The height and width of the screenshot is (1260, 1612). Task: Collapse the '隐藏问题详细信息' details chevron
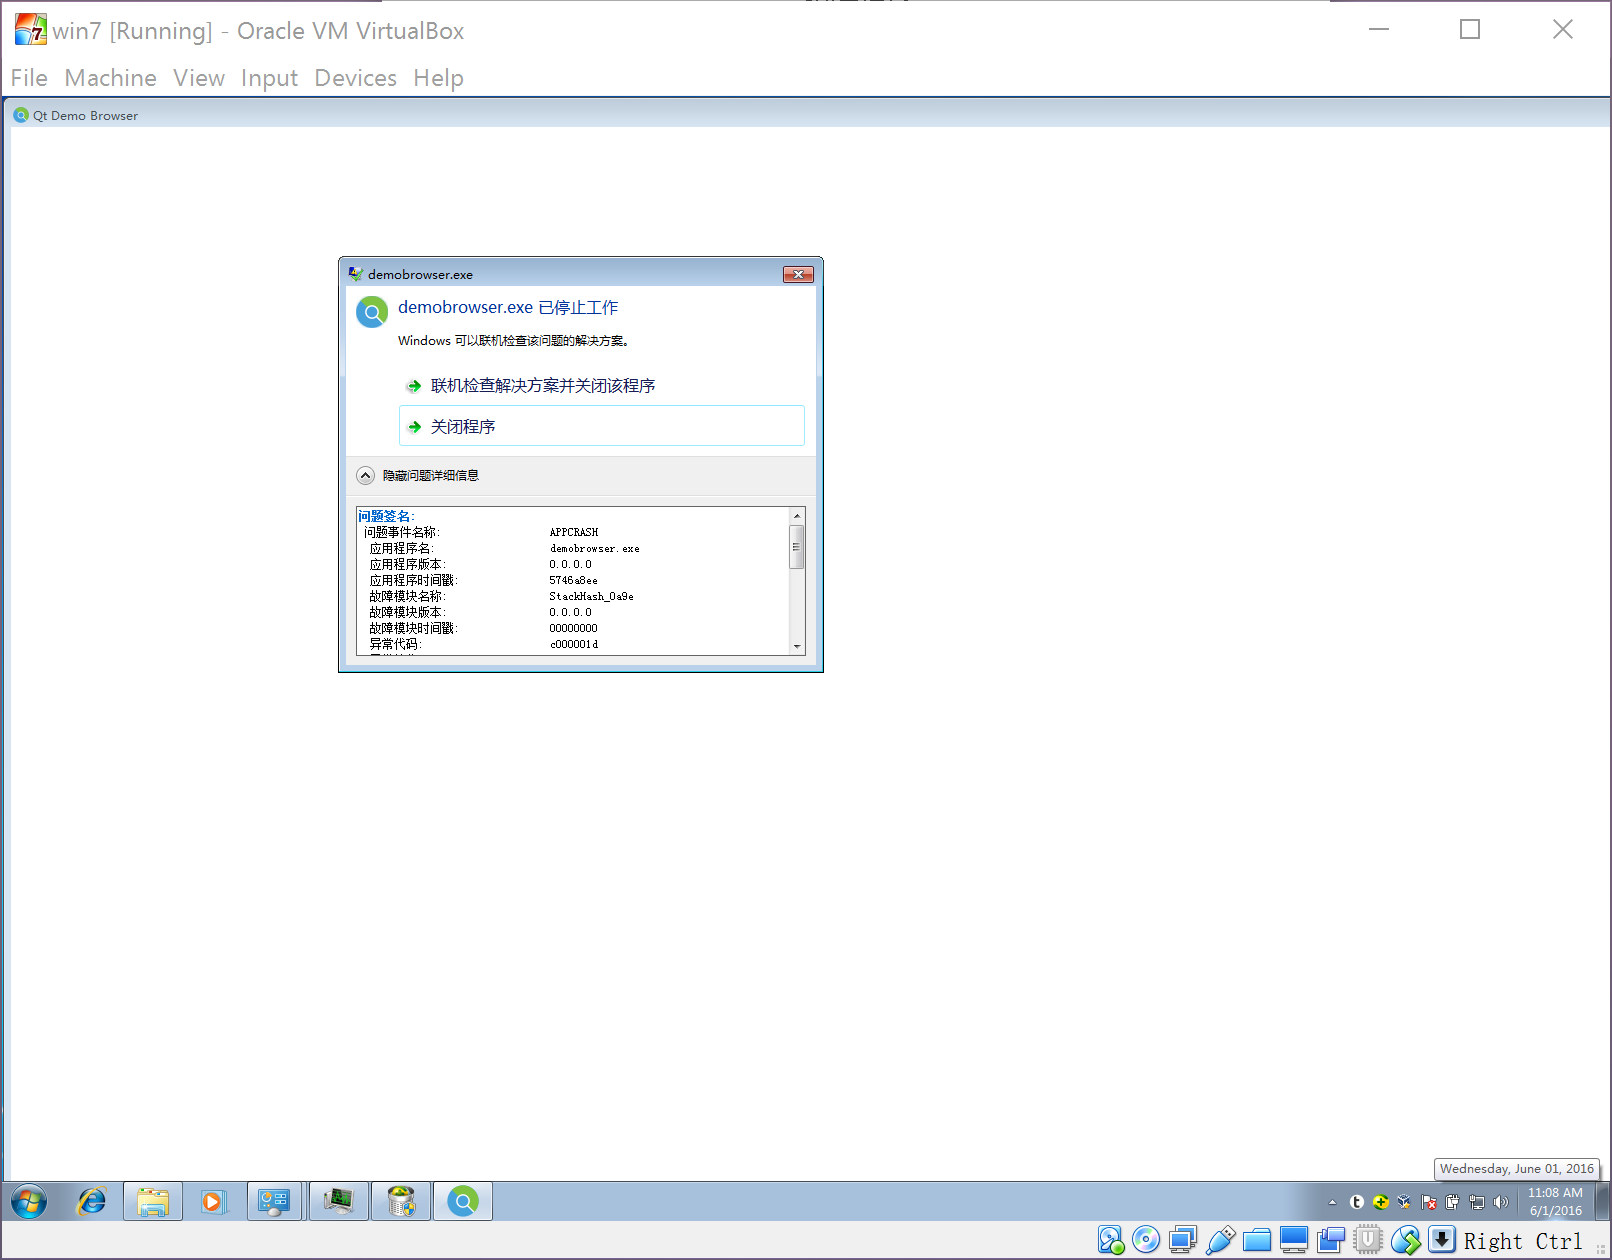tap(366, 475)
